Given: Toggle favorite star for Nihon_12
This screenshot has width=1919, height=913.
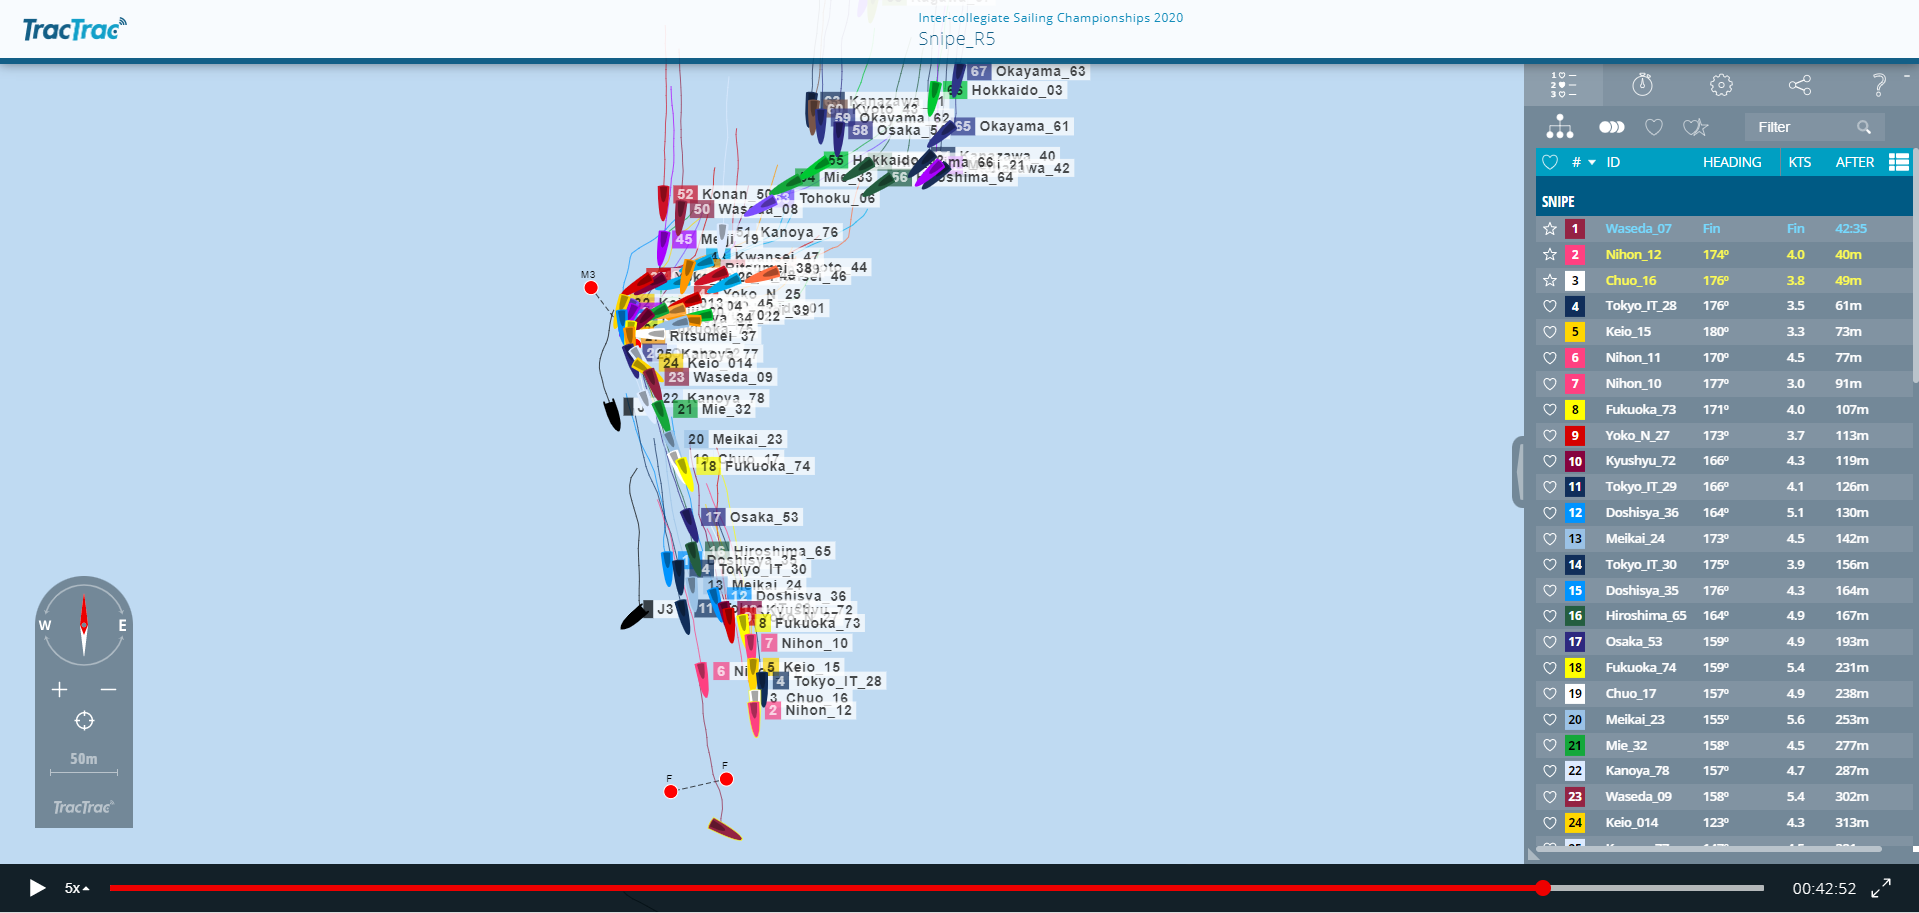Looking at the screenshot, I should coord(1550,255).
